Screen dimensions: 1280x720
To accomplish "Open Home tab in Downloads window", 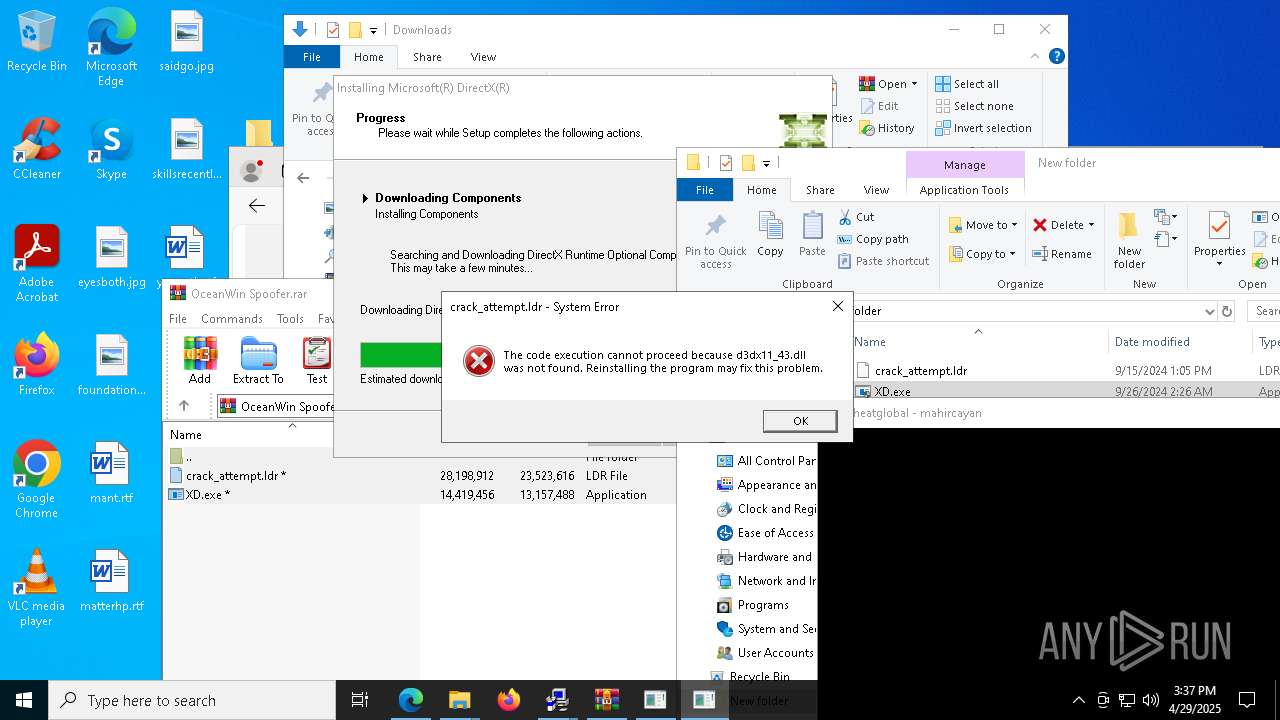I will [x=368, y=57].
